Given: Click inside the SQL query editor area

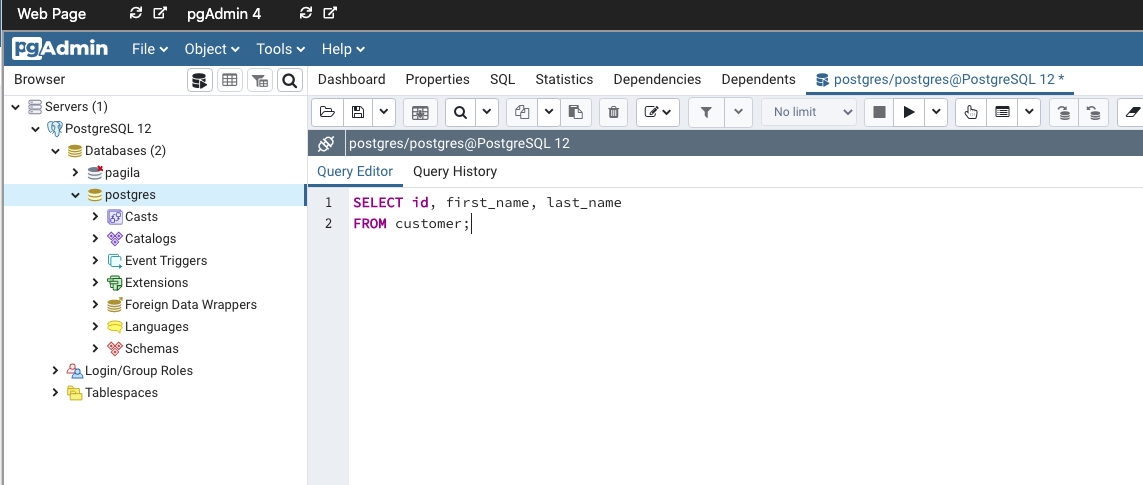Looking at the screenshot, I should 700,330.
